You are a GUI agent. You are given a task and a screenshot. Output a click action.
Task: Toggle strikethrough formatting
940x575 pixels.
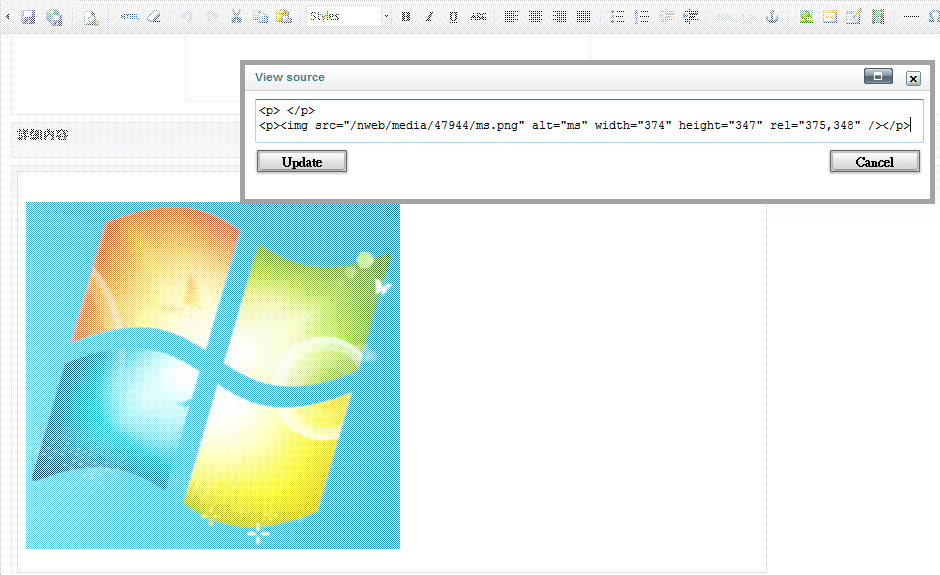coord(478,17)
